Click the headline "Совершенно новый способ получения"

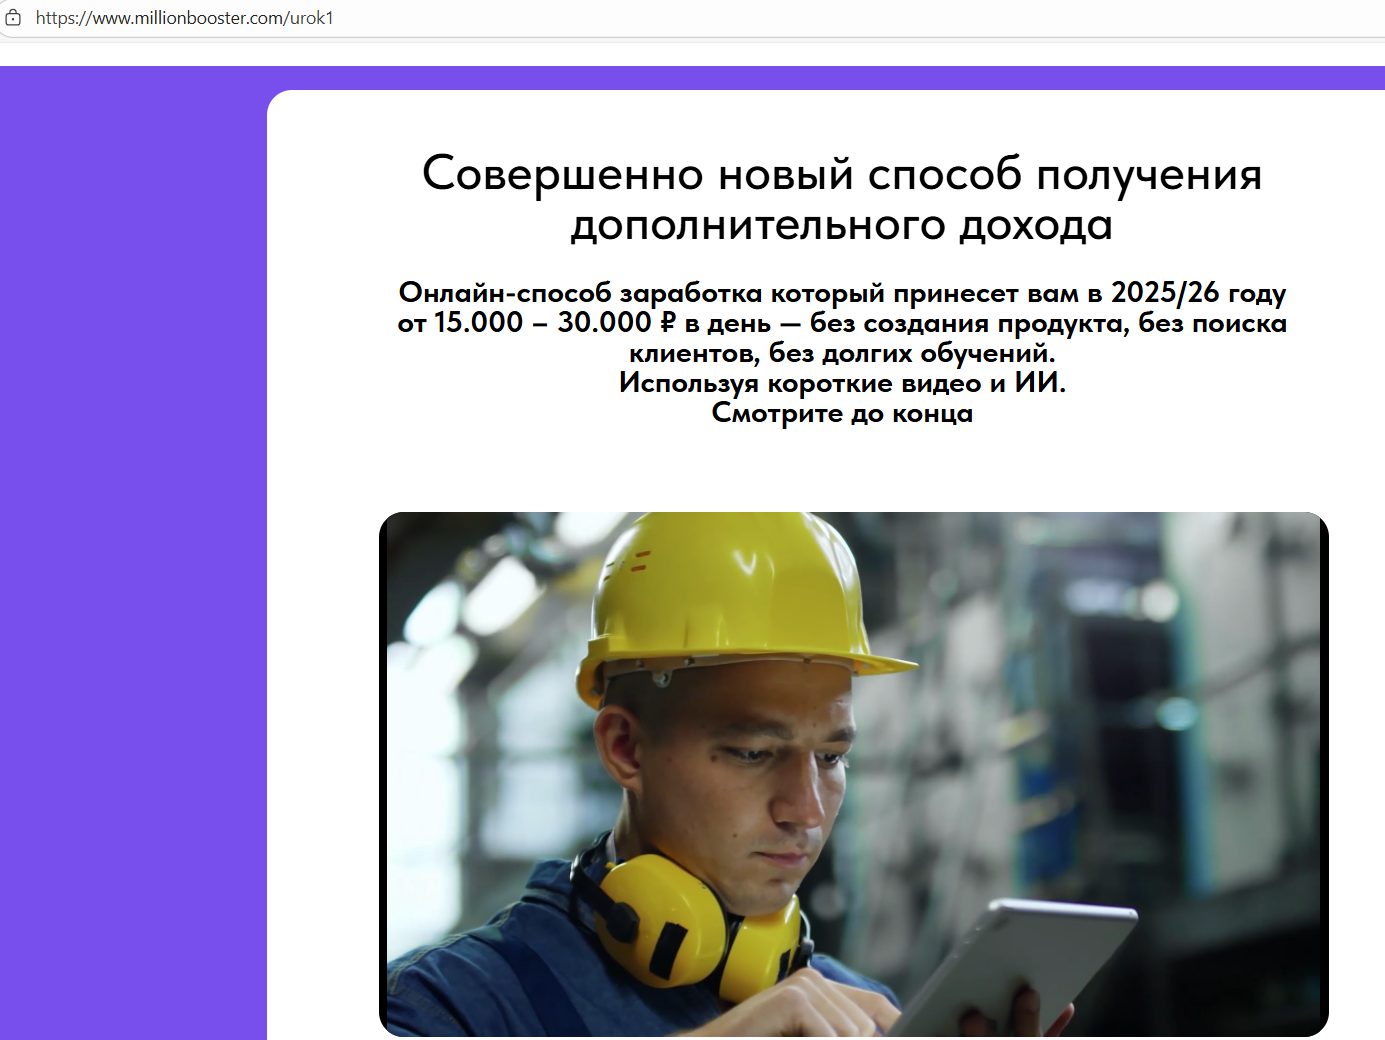tap(841, 174)
